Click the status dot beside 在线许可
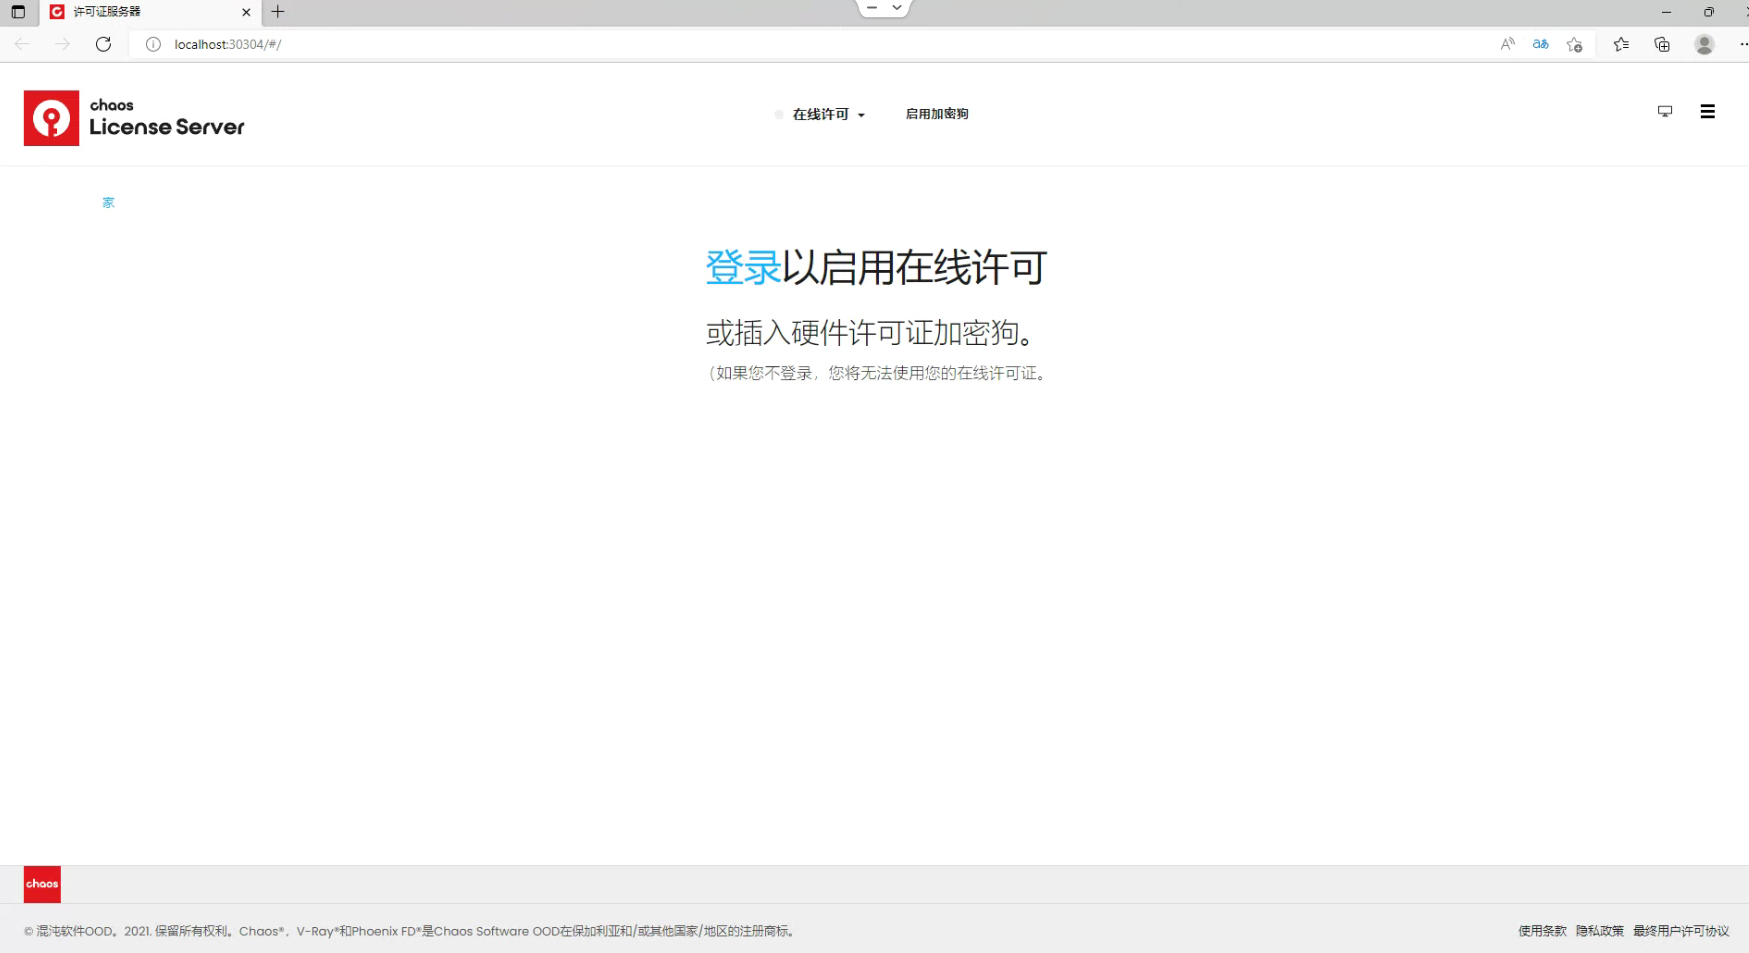Viewport: 1749px width, 953px height. click(x=779, y=114)
